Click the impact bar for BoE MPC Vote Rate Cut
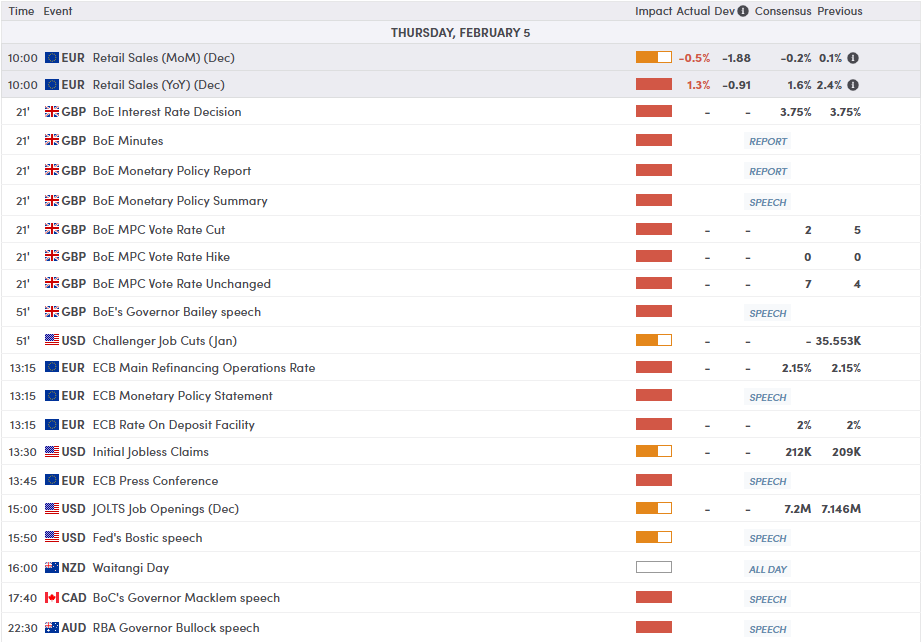The image size is (923, 642). pos(653,229)
